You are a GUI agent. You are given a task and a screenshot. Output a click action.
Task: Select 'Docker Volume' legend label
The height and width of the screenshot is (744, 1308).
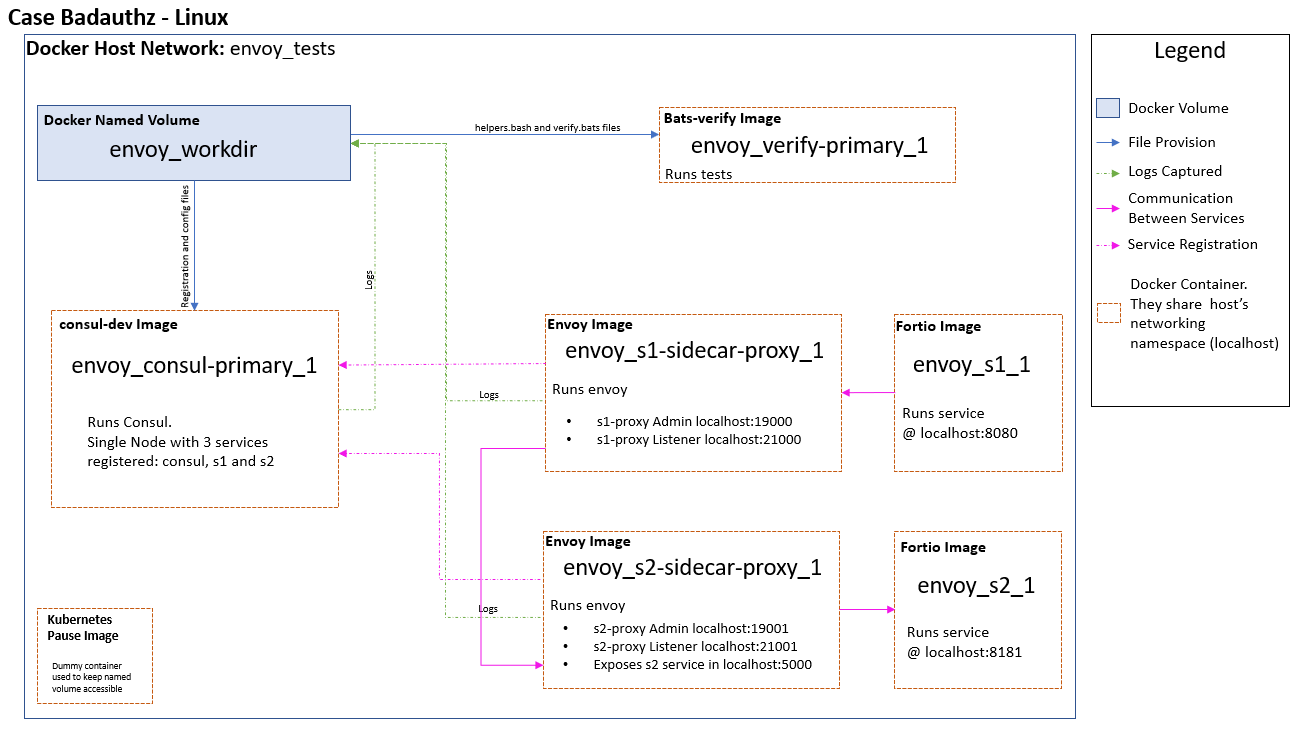pos(1178,108)
